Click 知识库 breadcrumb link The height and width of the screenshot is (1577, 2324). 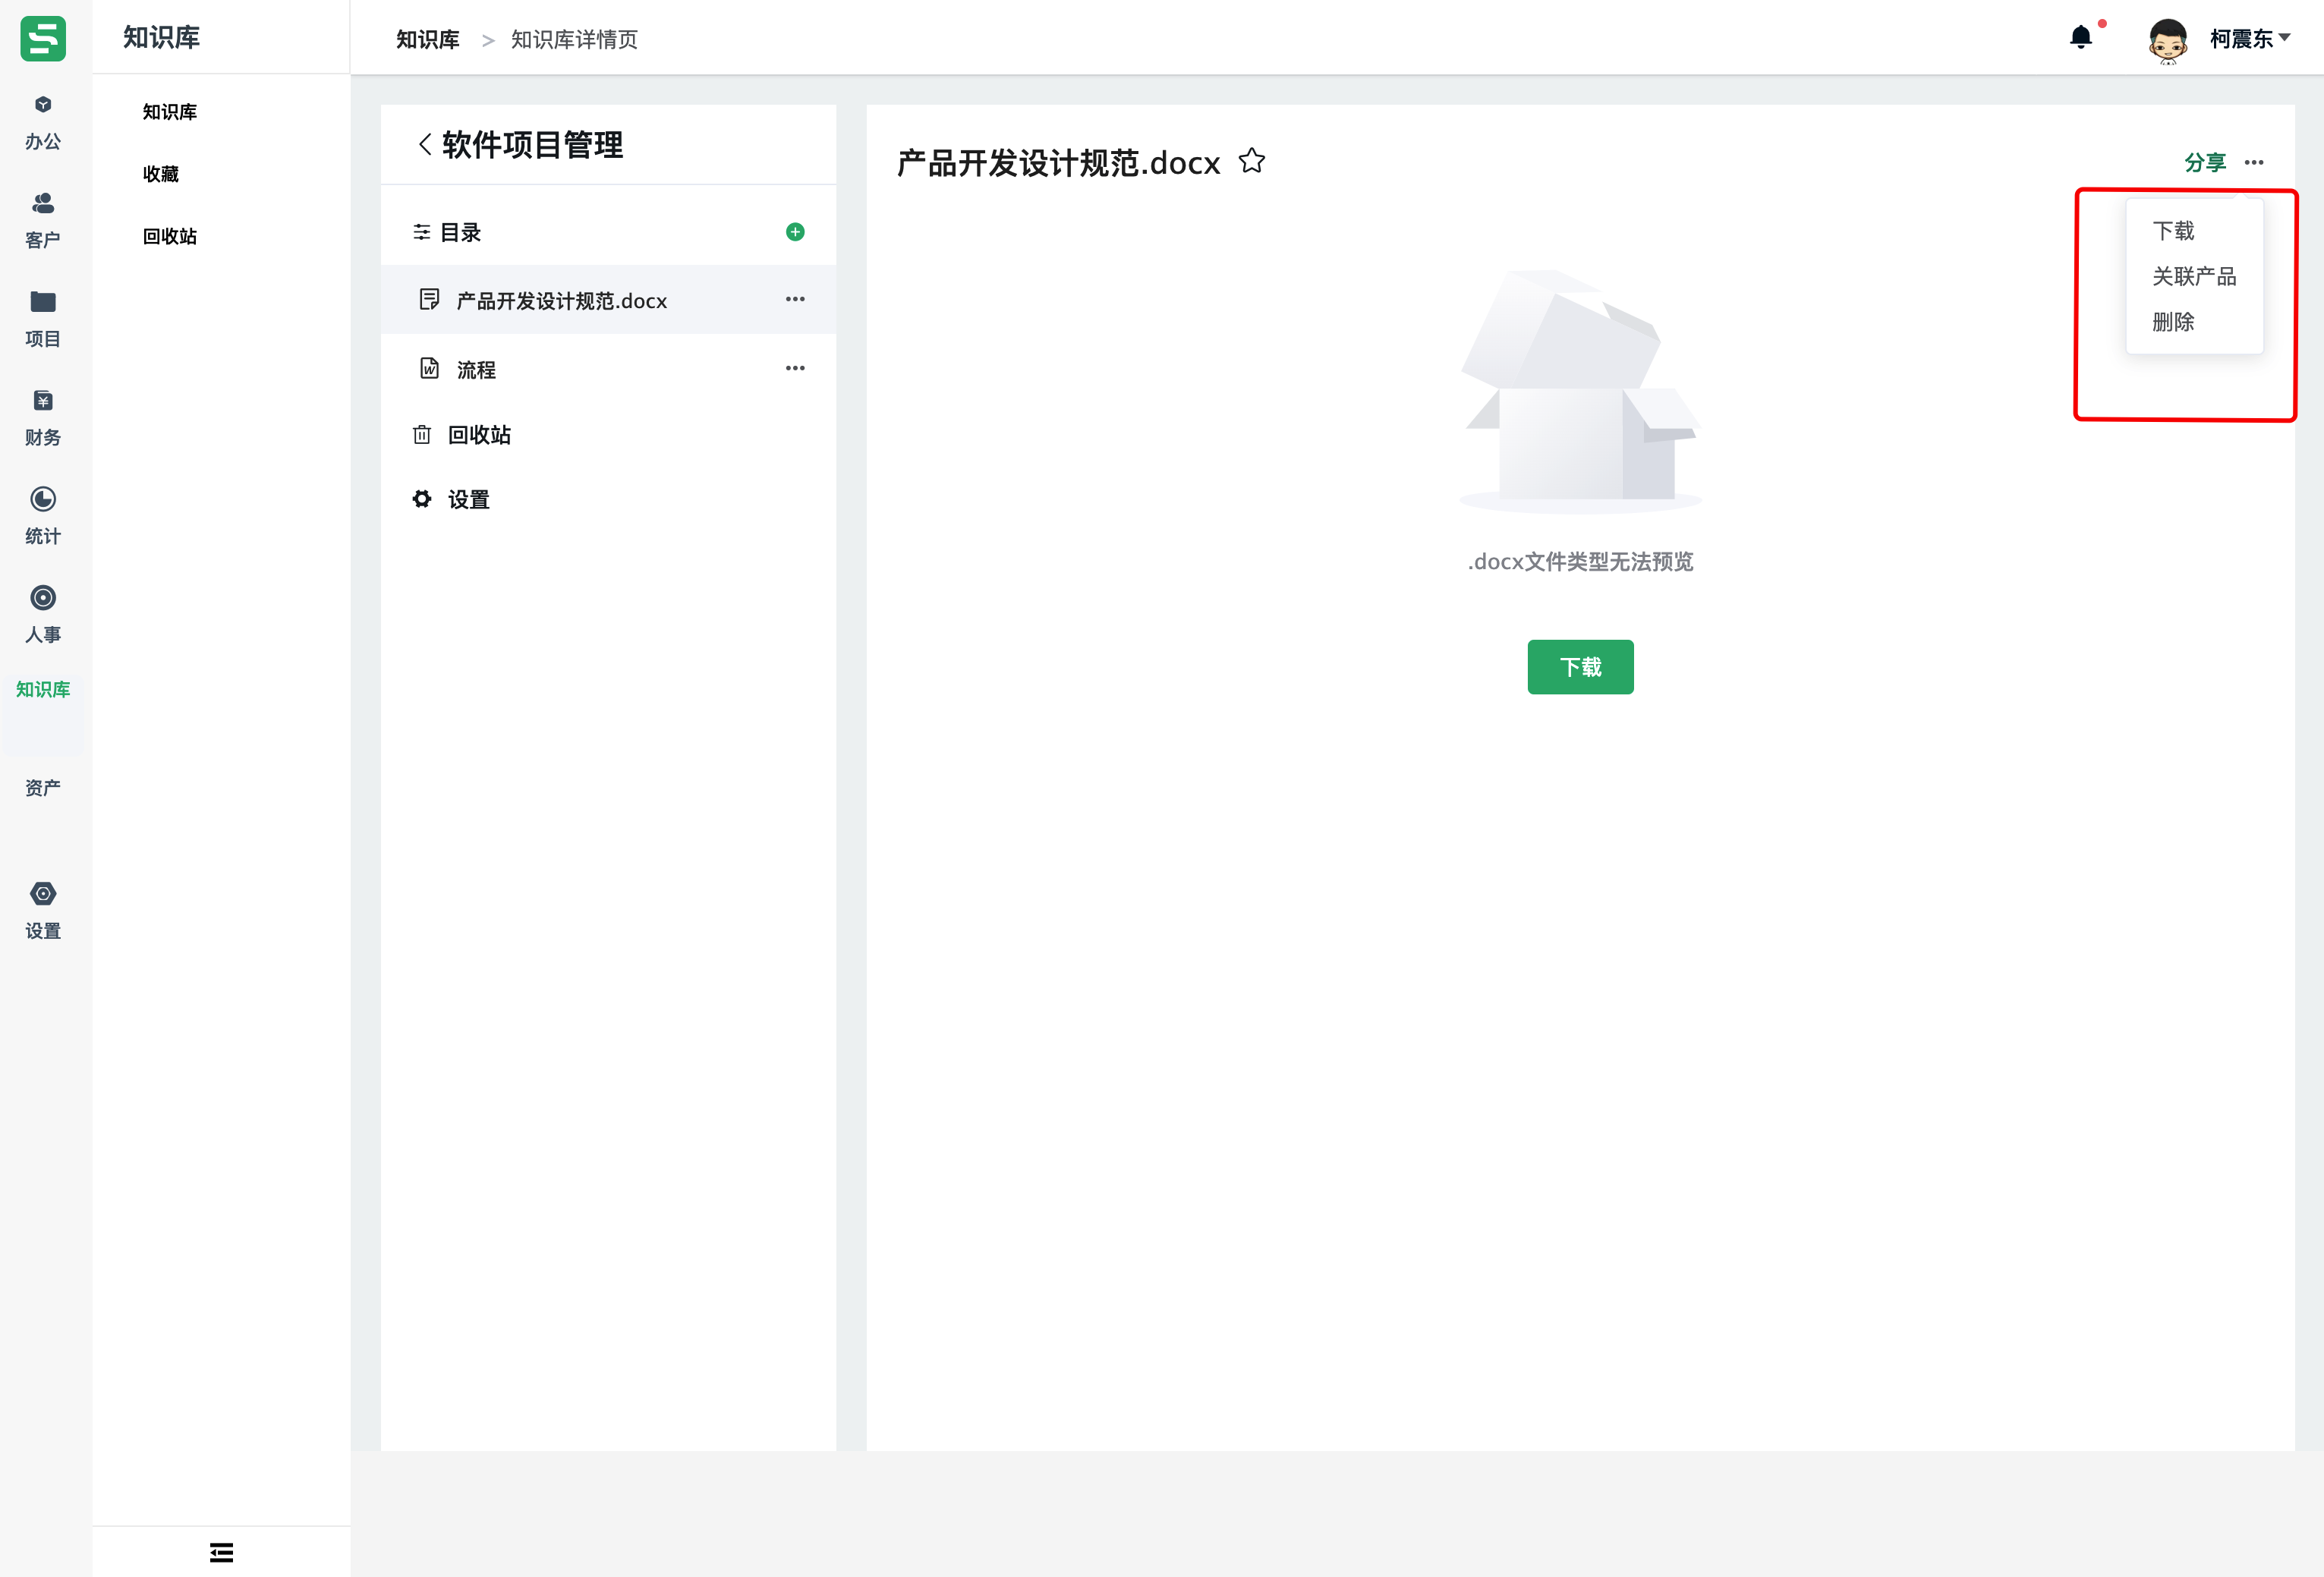tap(427, 39)
